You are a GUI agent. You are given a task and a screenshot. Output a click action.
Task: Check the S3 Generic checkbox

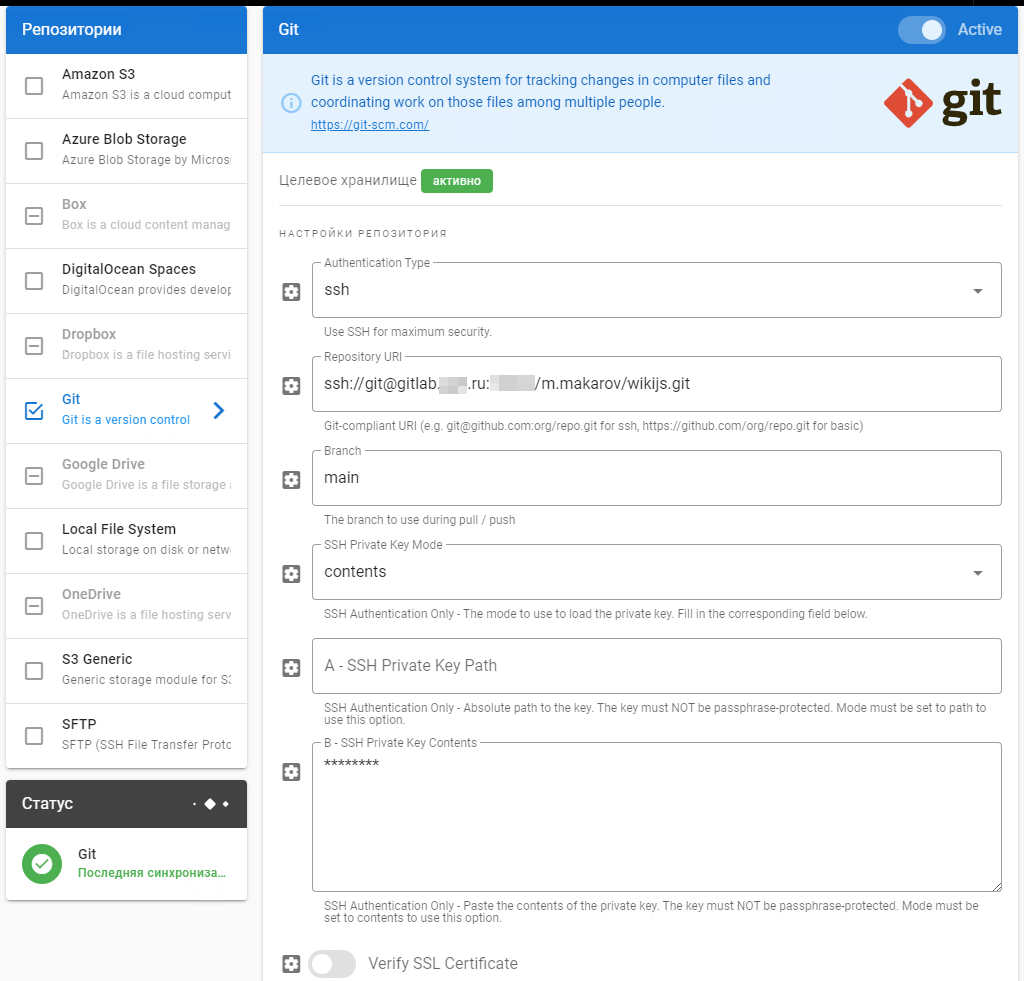(x=34, y=671)
